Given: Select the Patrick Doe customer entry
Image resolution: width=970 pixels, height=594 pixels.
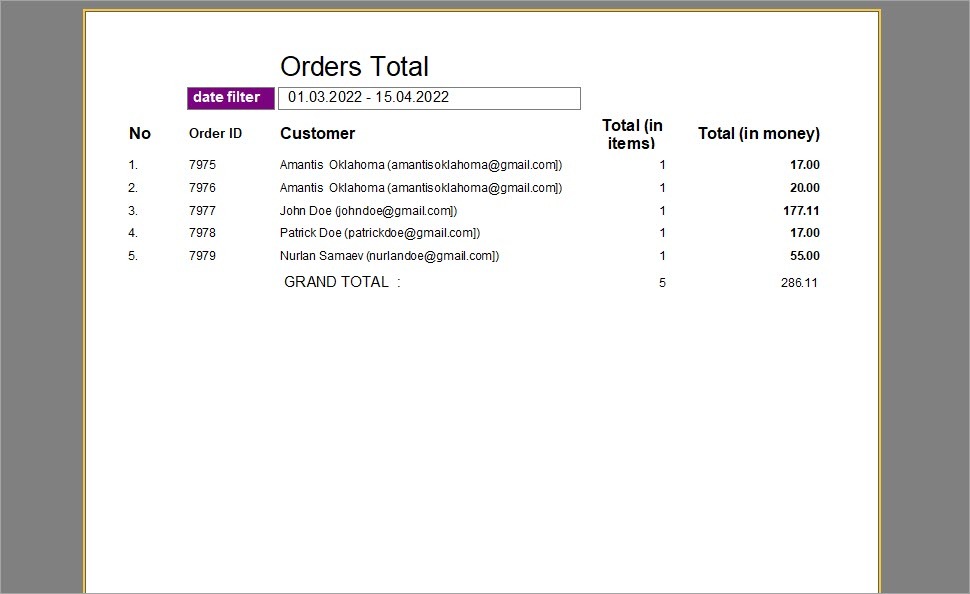Looking at the screenshot, I should click(379, 233).
